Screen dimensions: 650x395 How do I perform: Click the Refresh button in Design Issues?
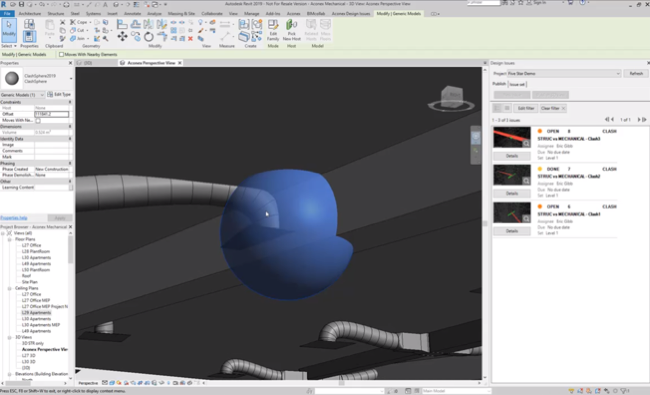point(636,73)
